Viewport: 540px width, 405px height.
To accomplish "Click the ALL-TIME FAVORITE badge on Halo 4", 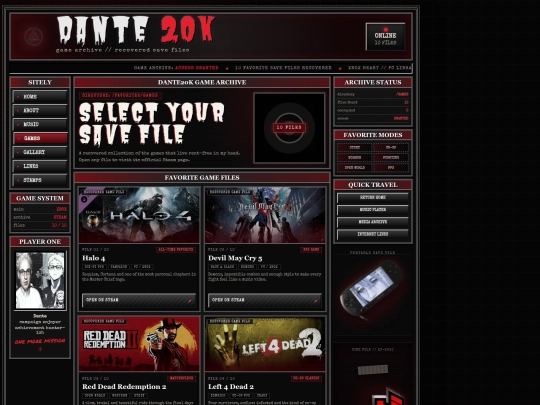I will tap(176, 249).
